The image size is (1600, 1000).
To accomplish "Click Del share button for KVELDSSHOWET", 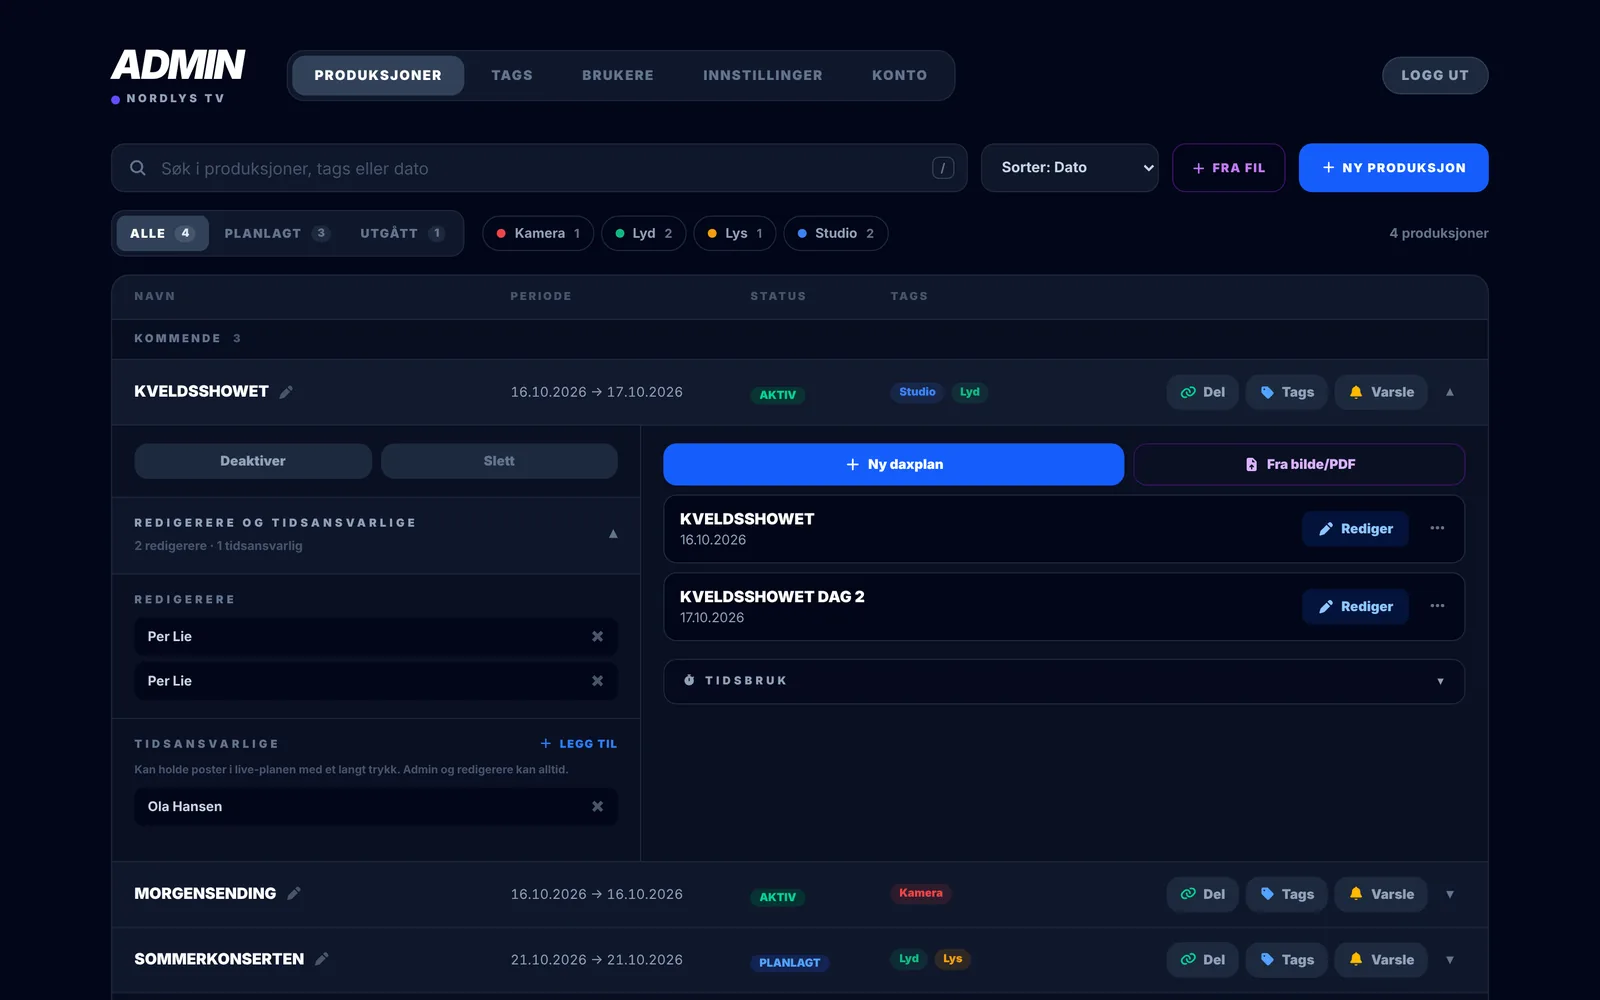I will click(1203, 392).
